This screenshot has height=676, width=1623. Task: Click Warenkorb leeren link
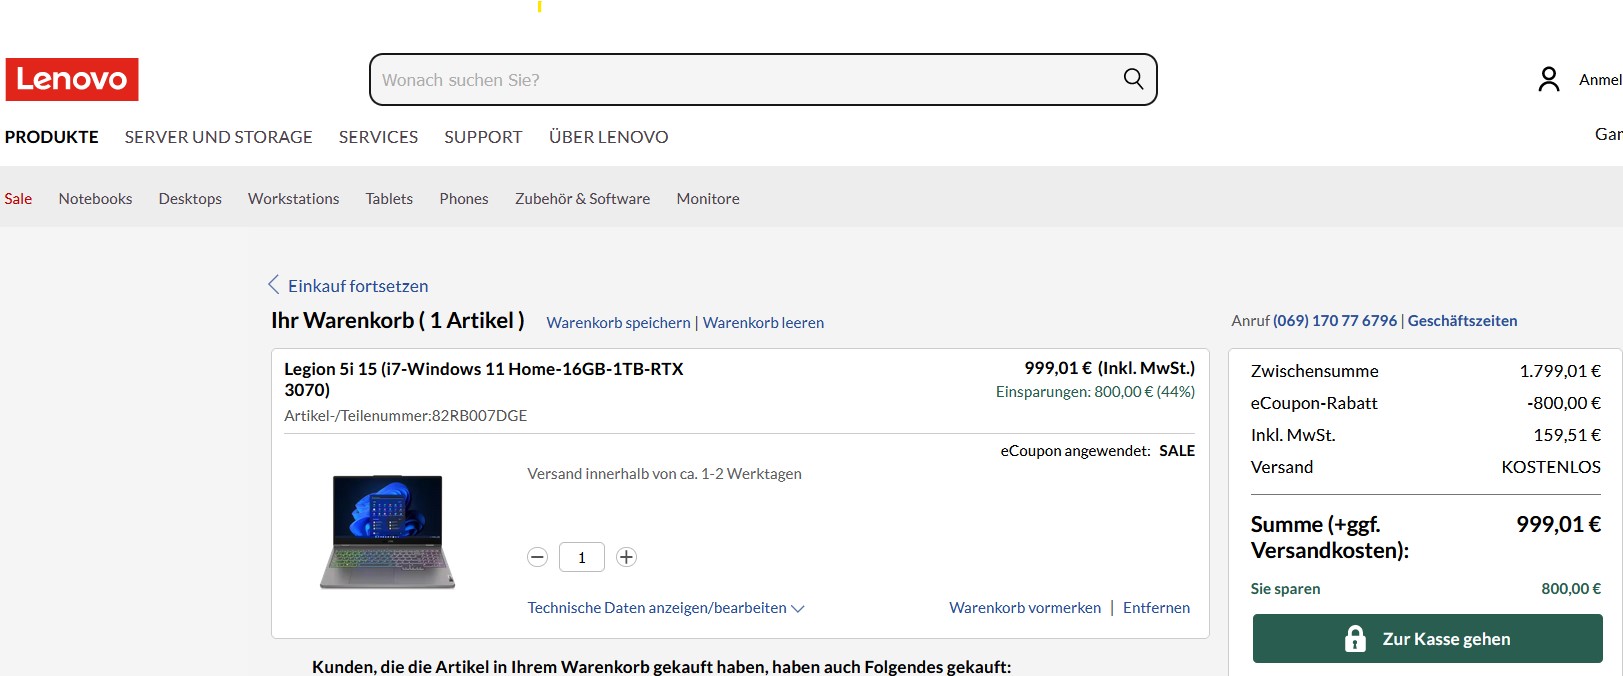[763, 323]
